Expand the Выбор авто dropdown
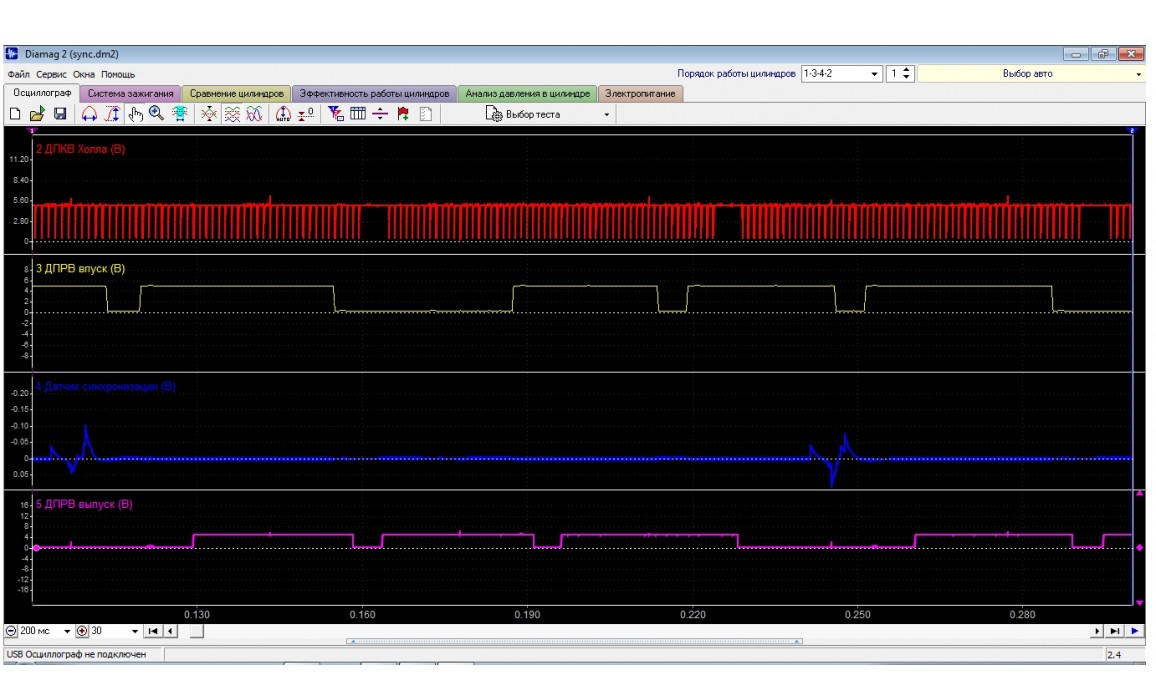The width and height of the screenshot is (1156, 700). tap(1138, 74)
